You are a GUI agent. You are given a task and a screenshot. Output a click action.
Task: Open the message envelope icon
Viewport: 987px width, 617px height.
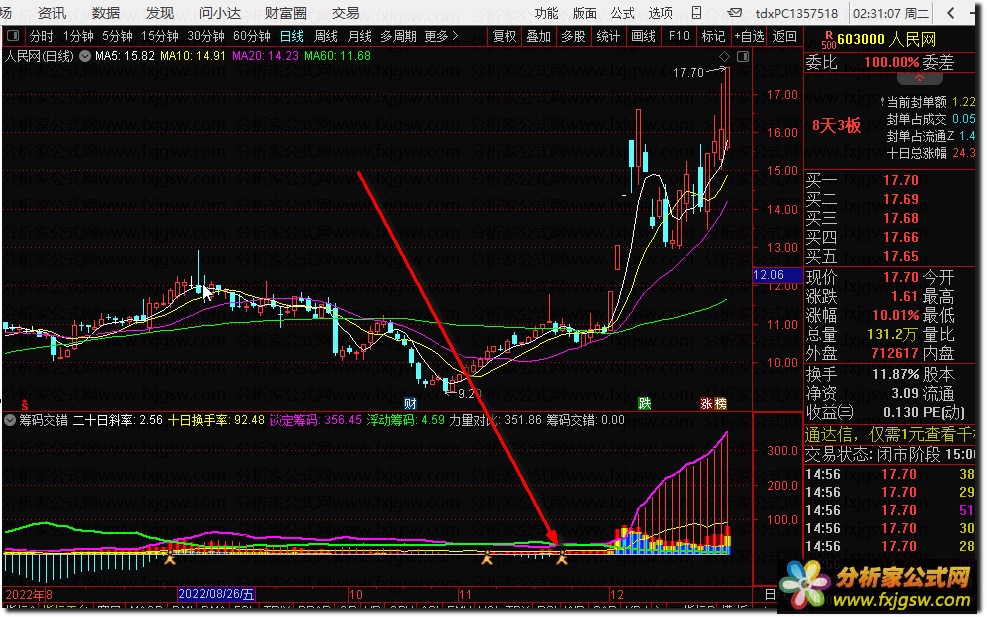(735, 13)
